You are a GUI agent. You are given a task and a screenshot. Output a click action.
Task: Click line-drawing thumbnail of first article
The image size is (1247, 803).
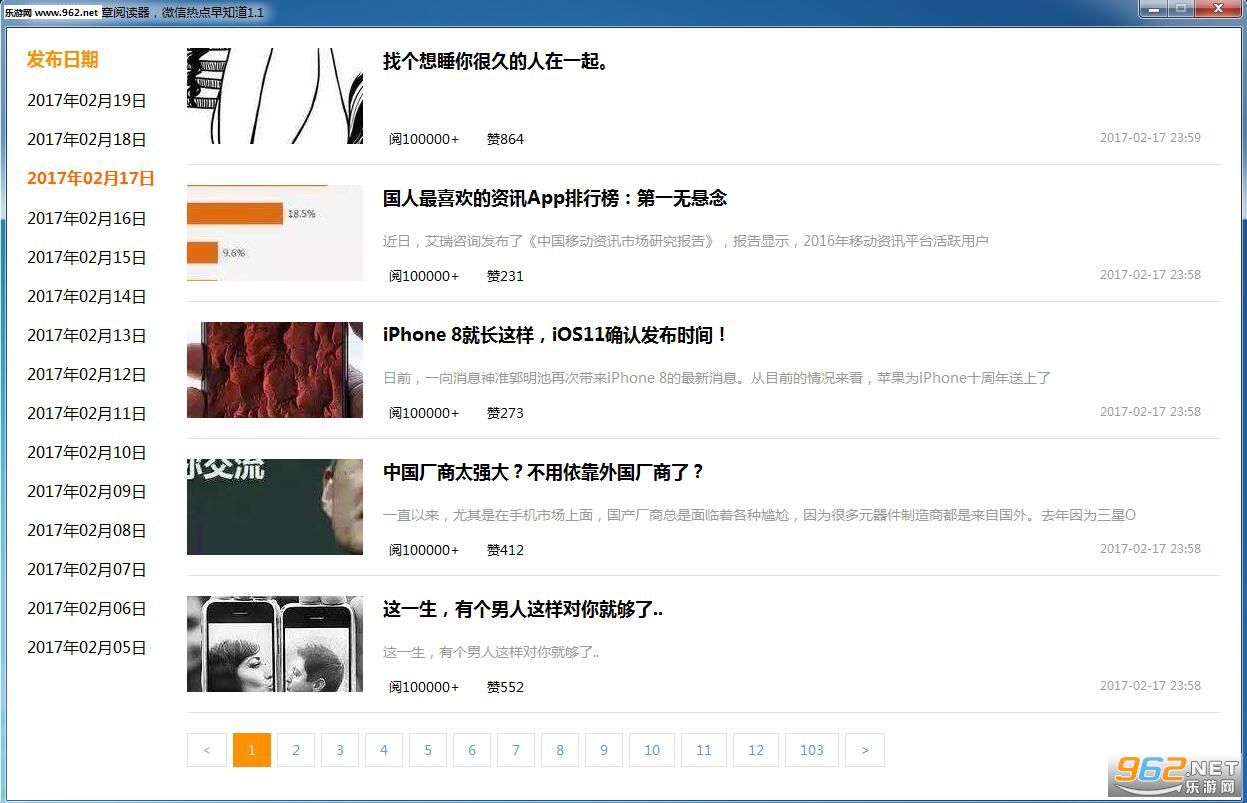[275, 96]
